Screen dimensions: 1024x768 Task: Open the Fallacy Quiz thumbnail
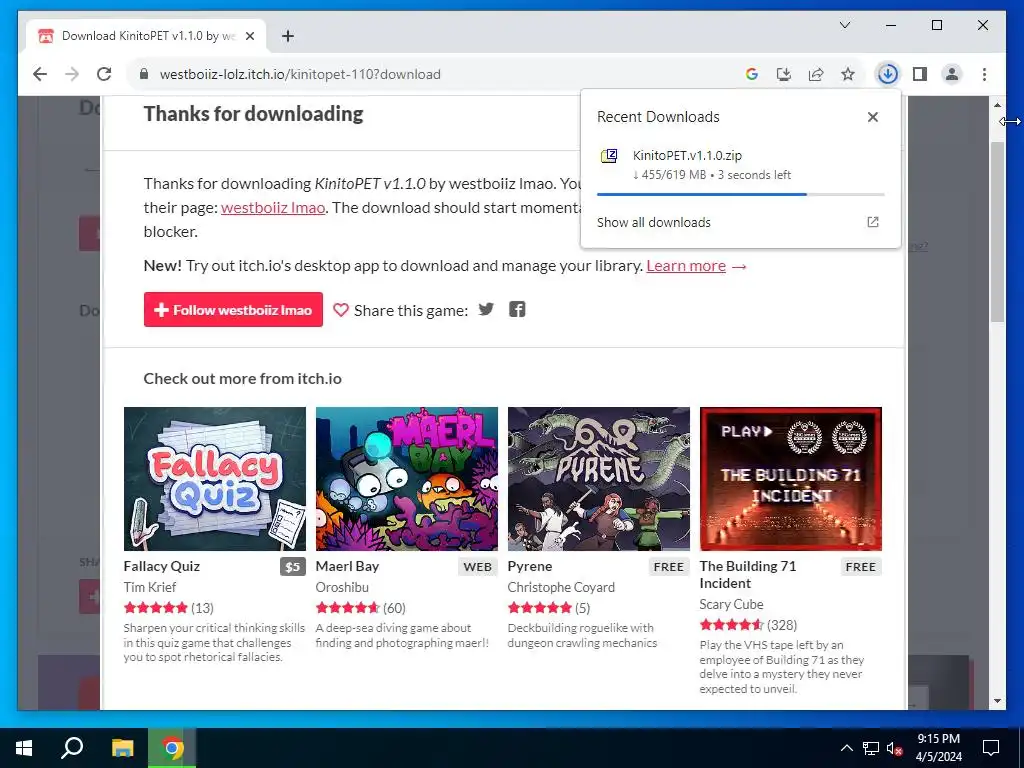[x=215, y=479]
